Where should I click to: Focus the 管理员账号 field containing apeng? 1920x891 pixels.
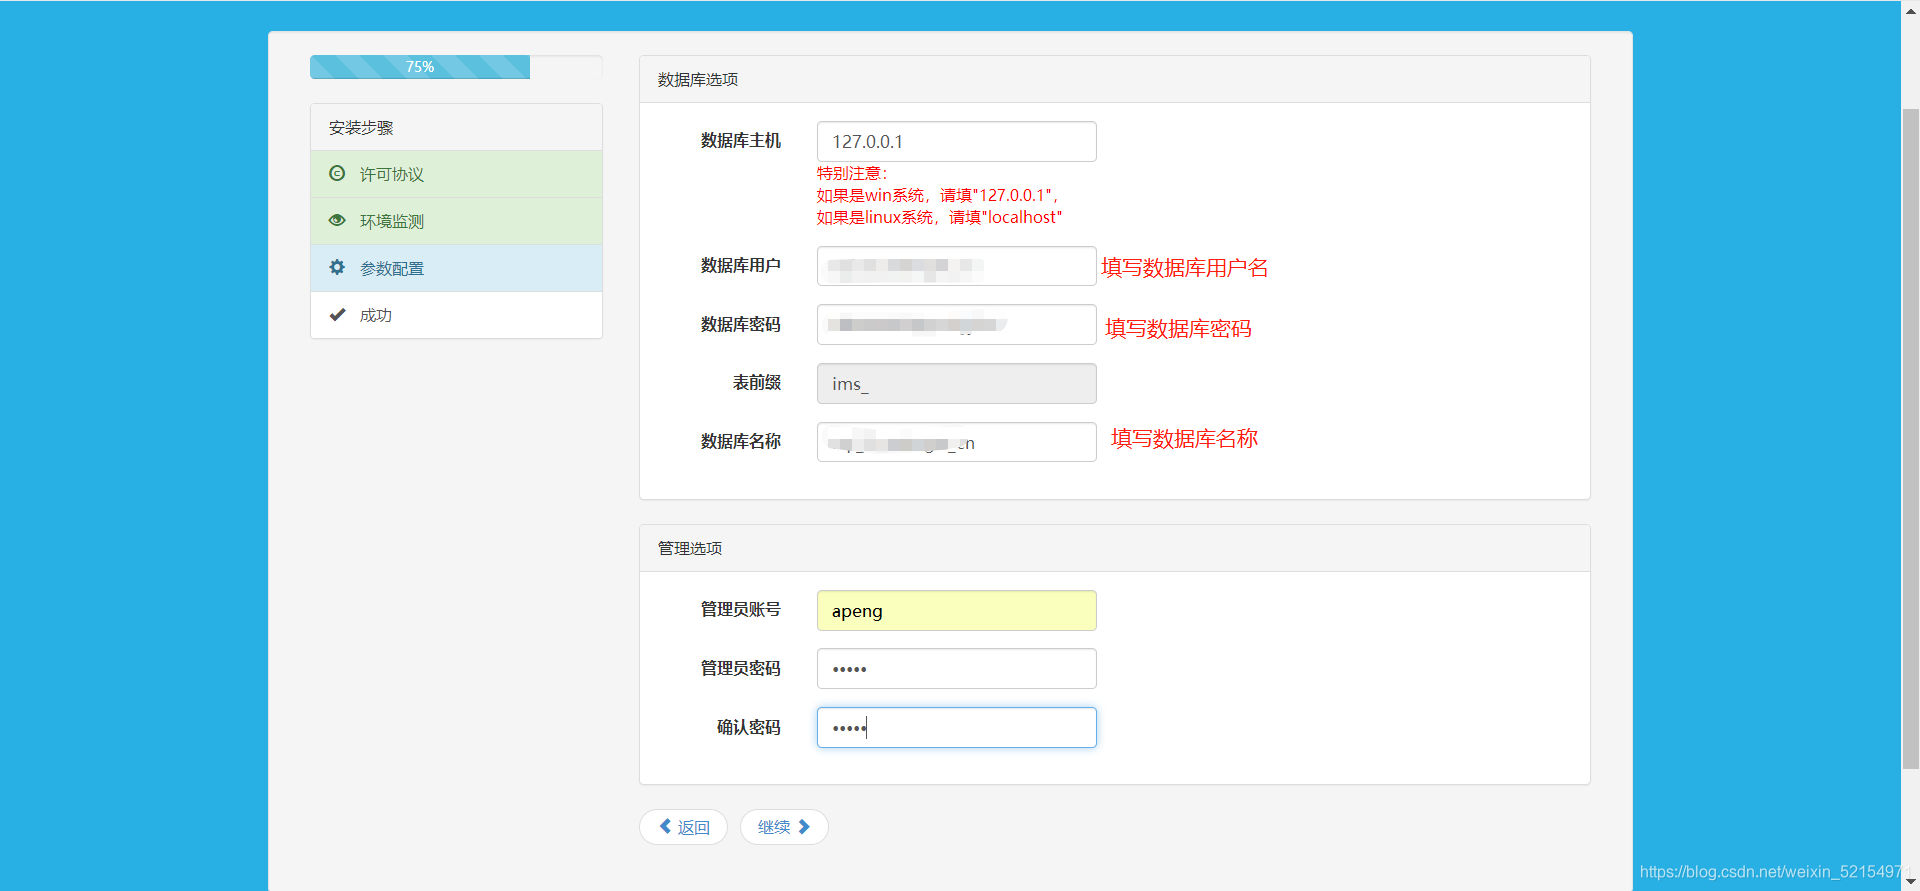[x=956, y=611]
